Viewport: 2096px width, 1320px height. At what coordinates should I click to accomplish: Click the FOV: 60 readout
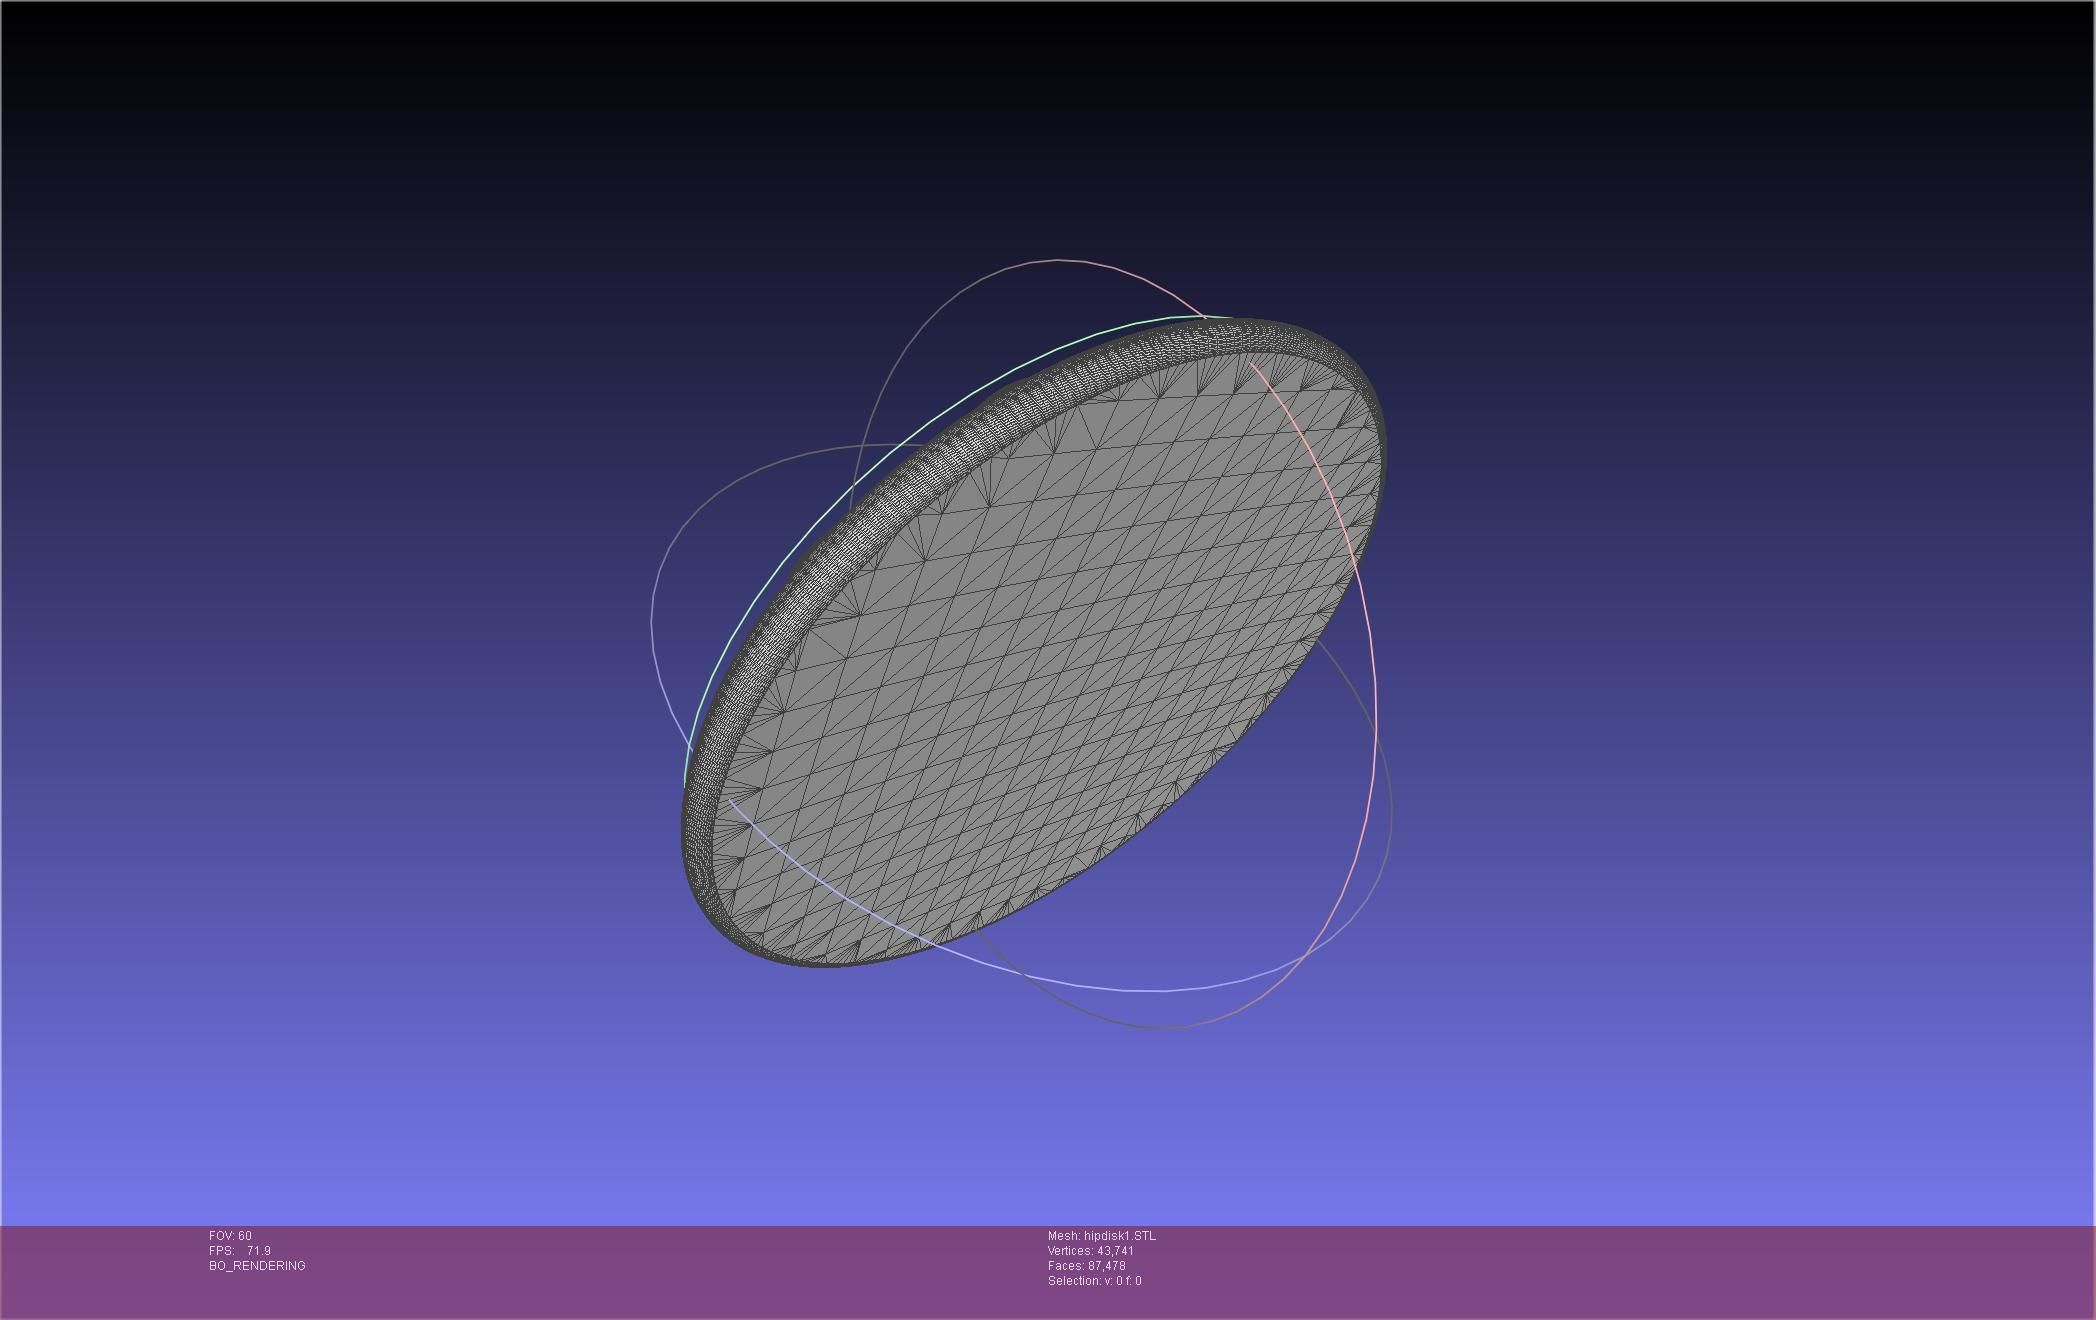point(230,1236)
